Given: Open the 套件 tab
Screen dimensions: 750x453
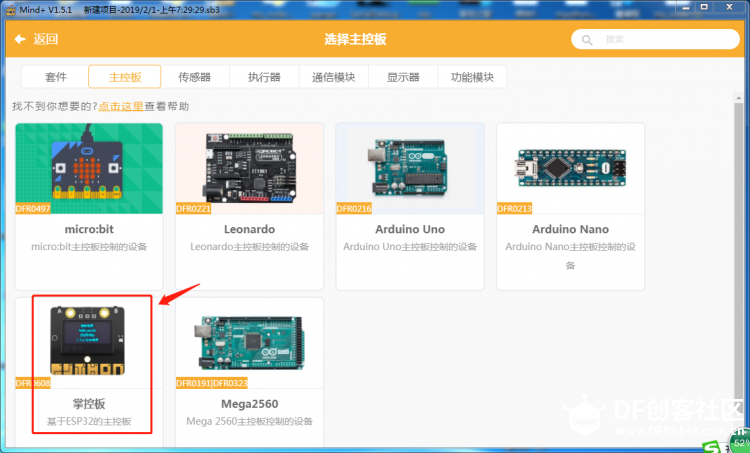Looking at the screenshot, I should point(55,77).
